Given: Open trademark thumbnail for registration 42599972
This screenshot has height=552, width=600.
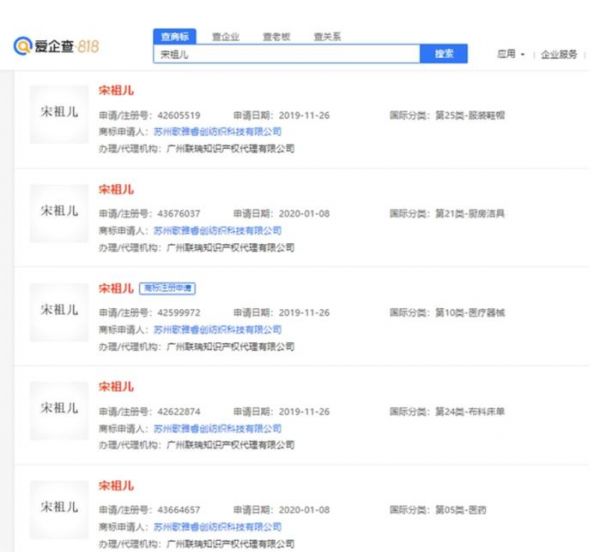Looking at the screenshot, I should [59, 312].
